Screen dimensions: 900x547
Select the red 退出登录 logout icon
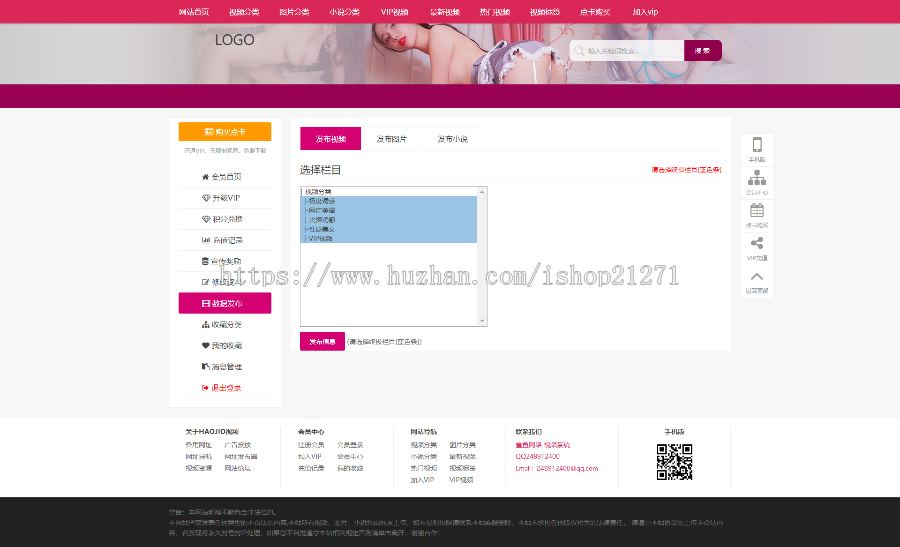[205, 387]
